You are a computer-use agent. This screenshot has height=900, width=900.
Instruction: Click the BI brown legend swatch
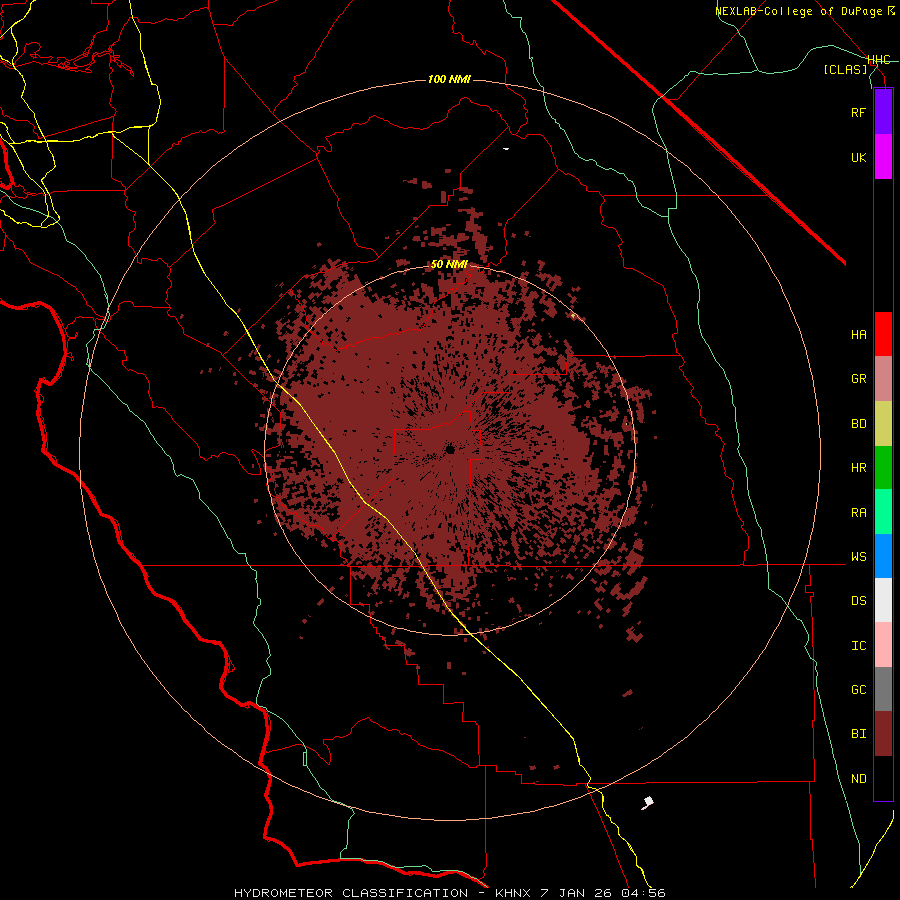(883, 734)
